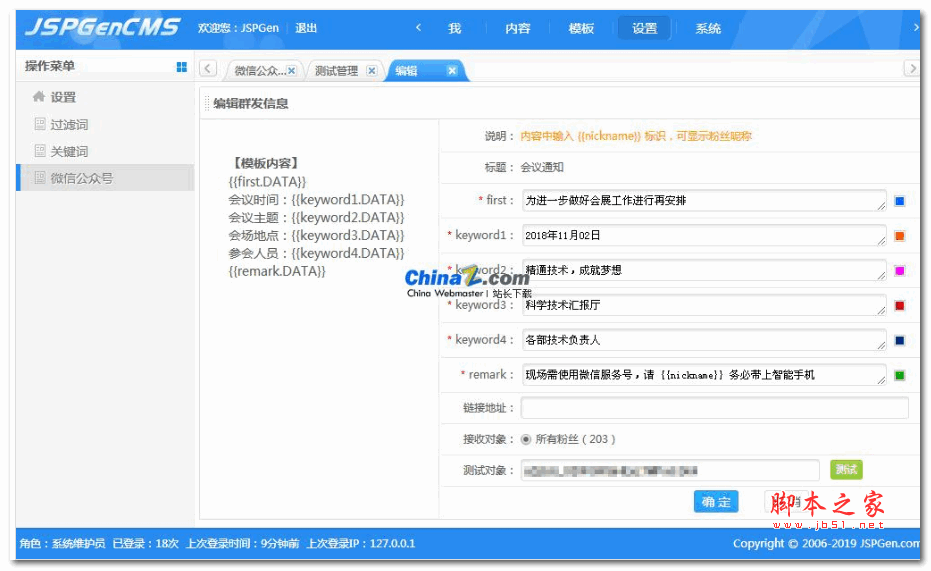Pick the orange color for keyword1
This screenshot has height=571, width=931.
[x=900, y=236]
